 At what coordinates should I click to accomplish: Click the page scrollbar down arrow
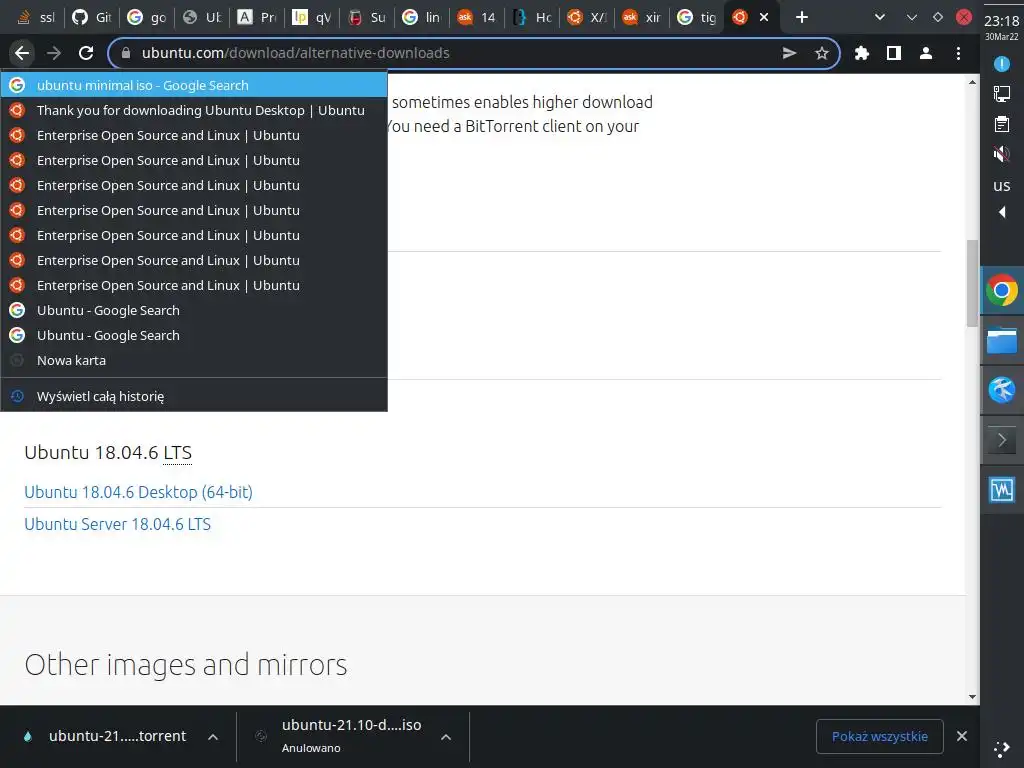click(x=972, y=697)
